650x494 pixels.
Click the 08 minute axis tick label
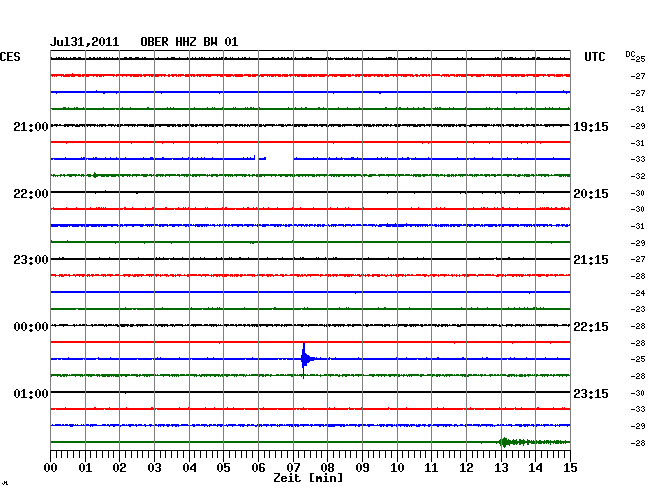click(327, 468)
